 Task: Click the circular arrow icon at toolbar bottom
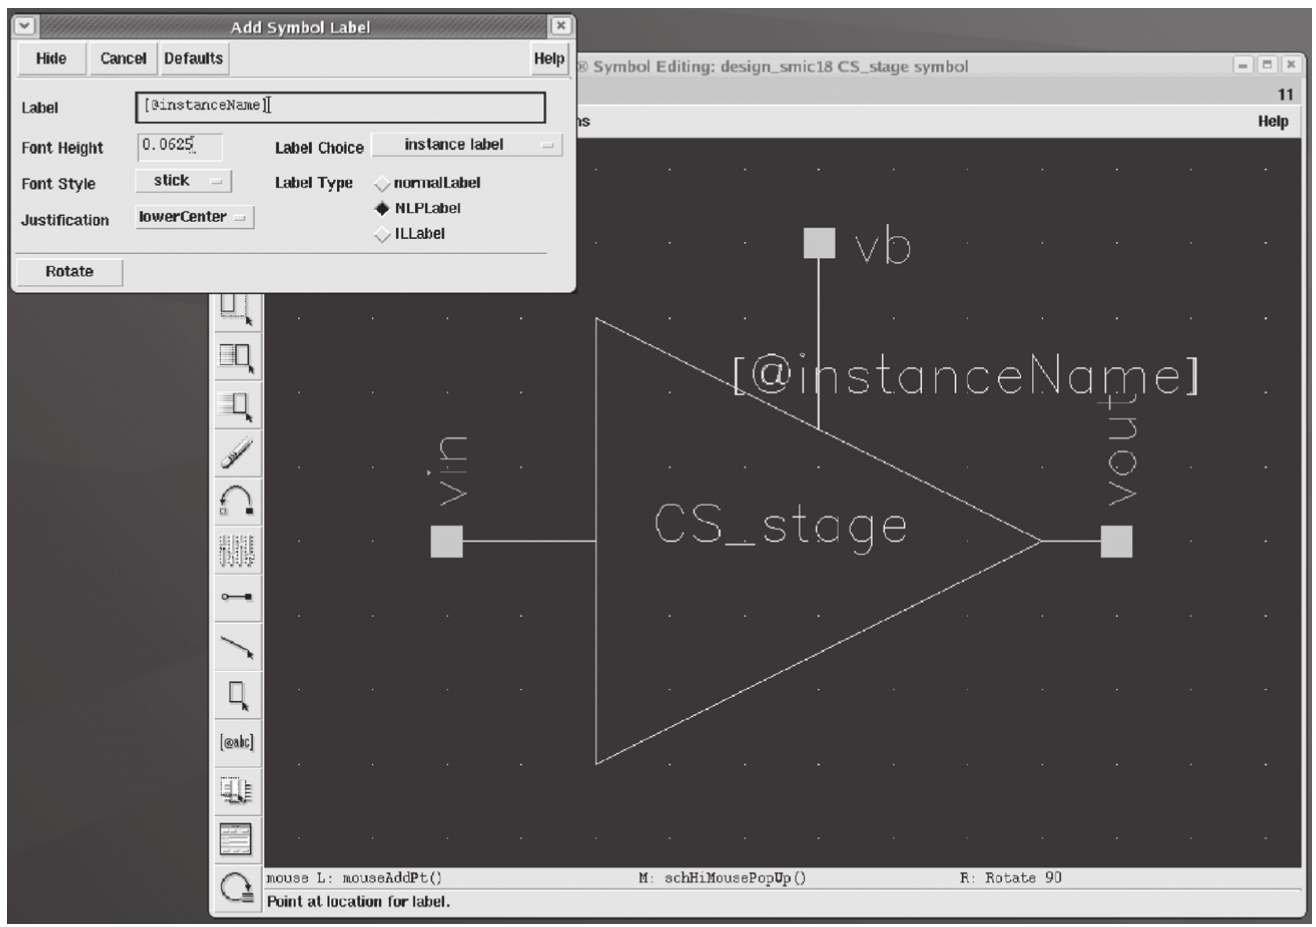(x=236, y=887)
